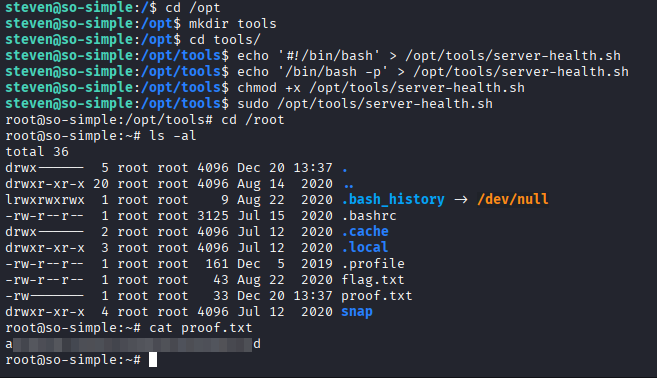
Task: Click the terminal cursor at the last prompt
Action: point(153,360)
